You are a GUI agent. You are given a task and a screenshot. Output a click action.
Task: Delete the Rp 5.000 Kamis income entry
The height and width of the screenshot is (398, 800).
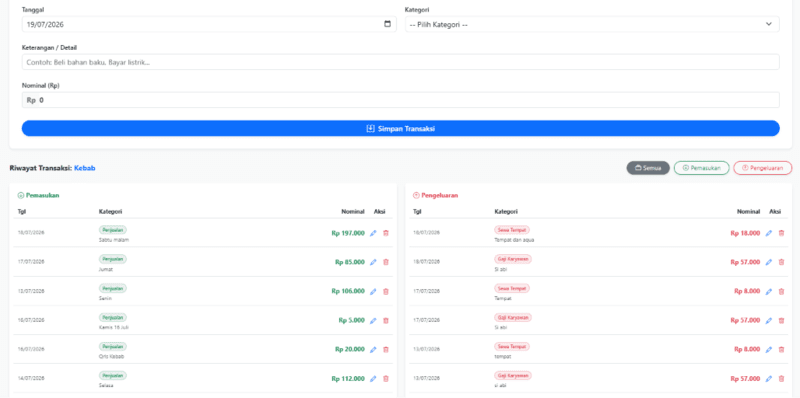click(x=386, y=320)
